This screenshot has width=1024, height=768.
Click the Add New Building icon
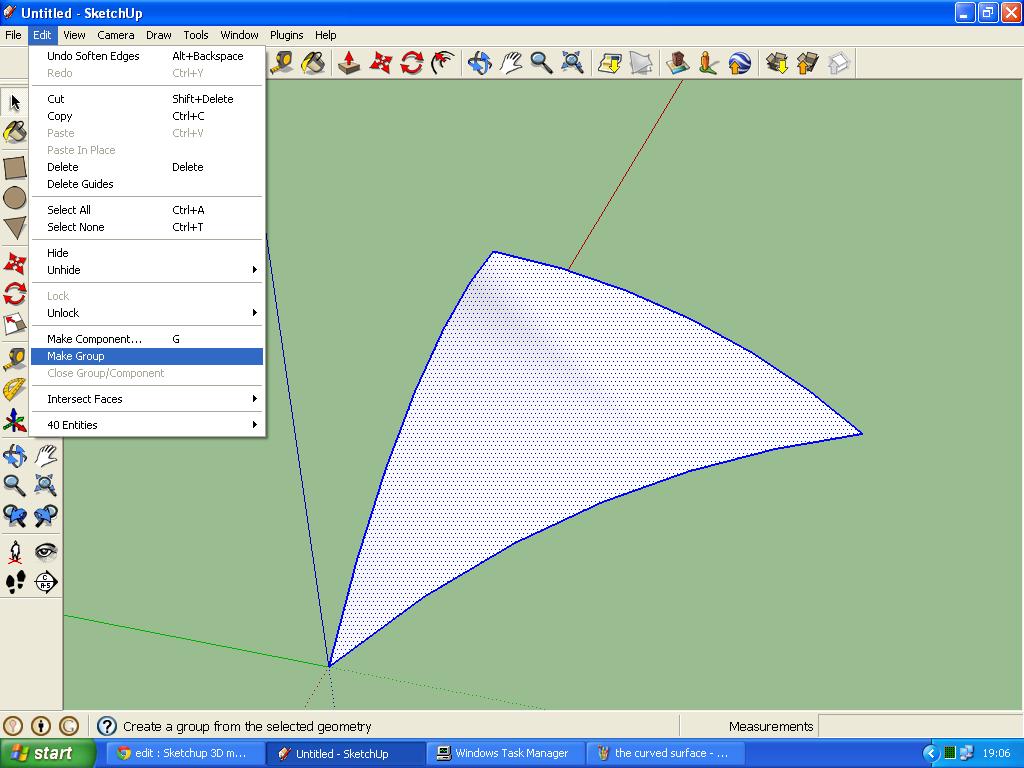pyautogui.click(x=677, y=63)
